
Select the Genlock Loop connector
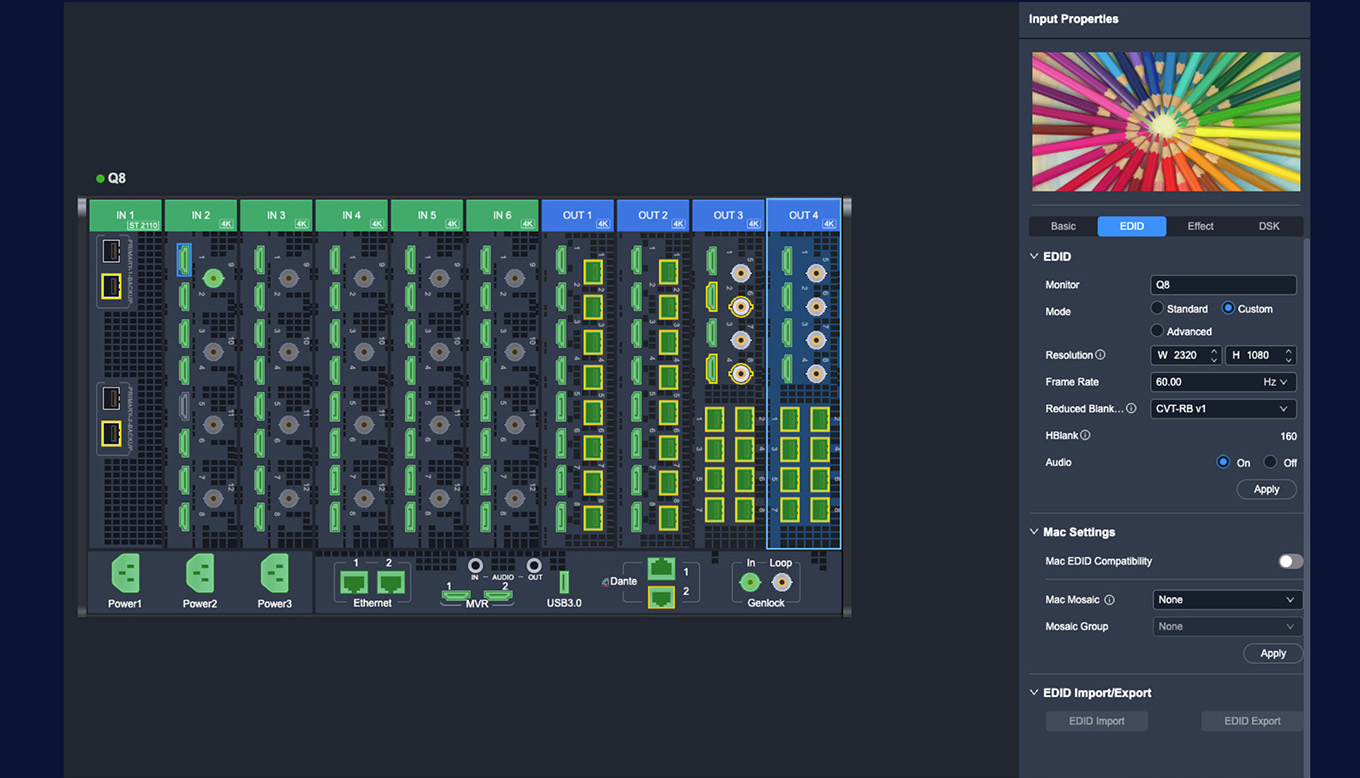(781, 582)
